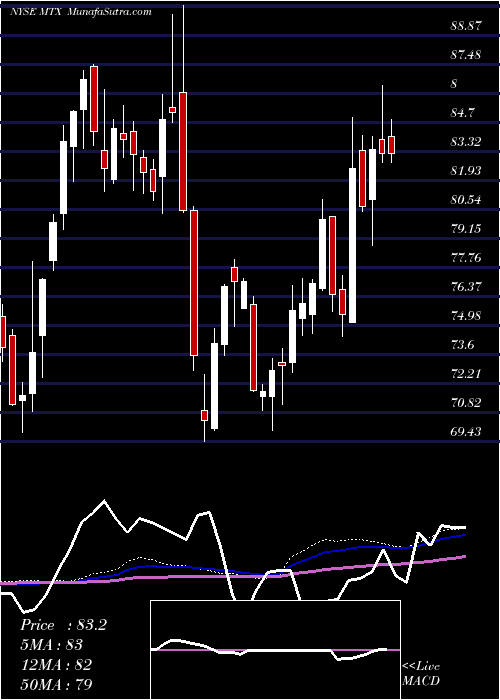Select the 72.21 price axis label

(x=466, y=374)
